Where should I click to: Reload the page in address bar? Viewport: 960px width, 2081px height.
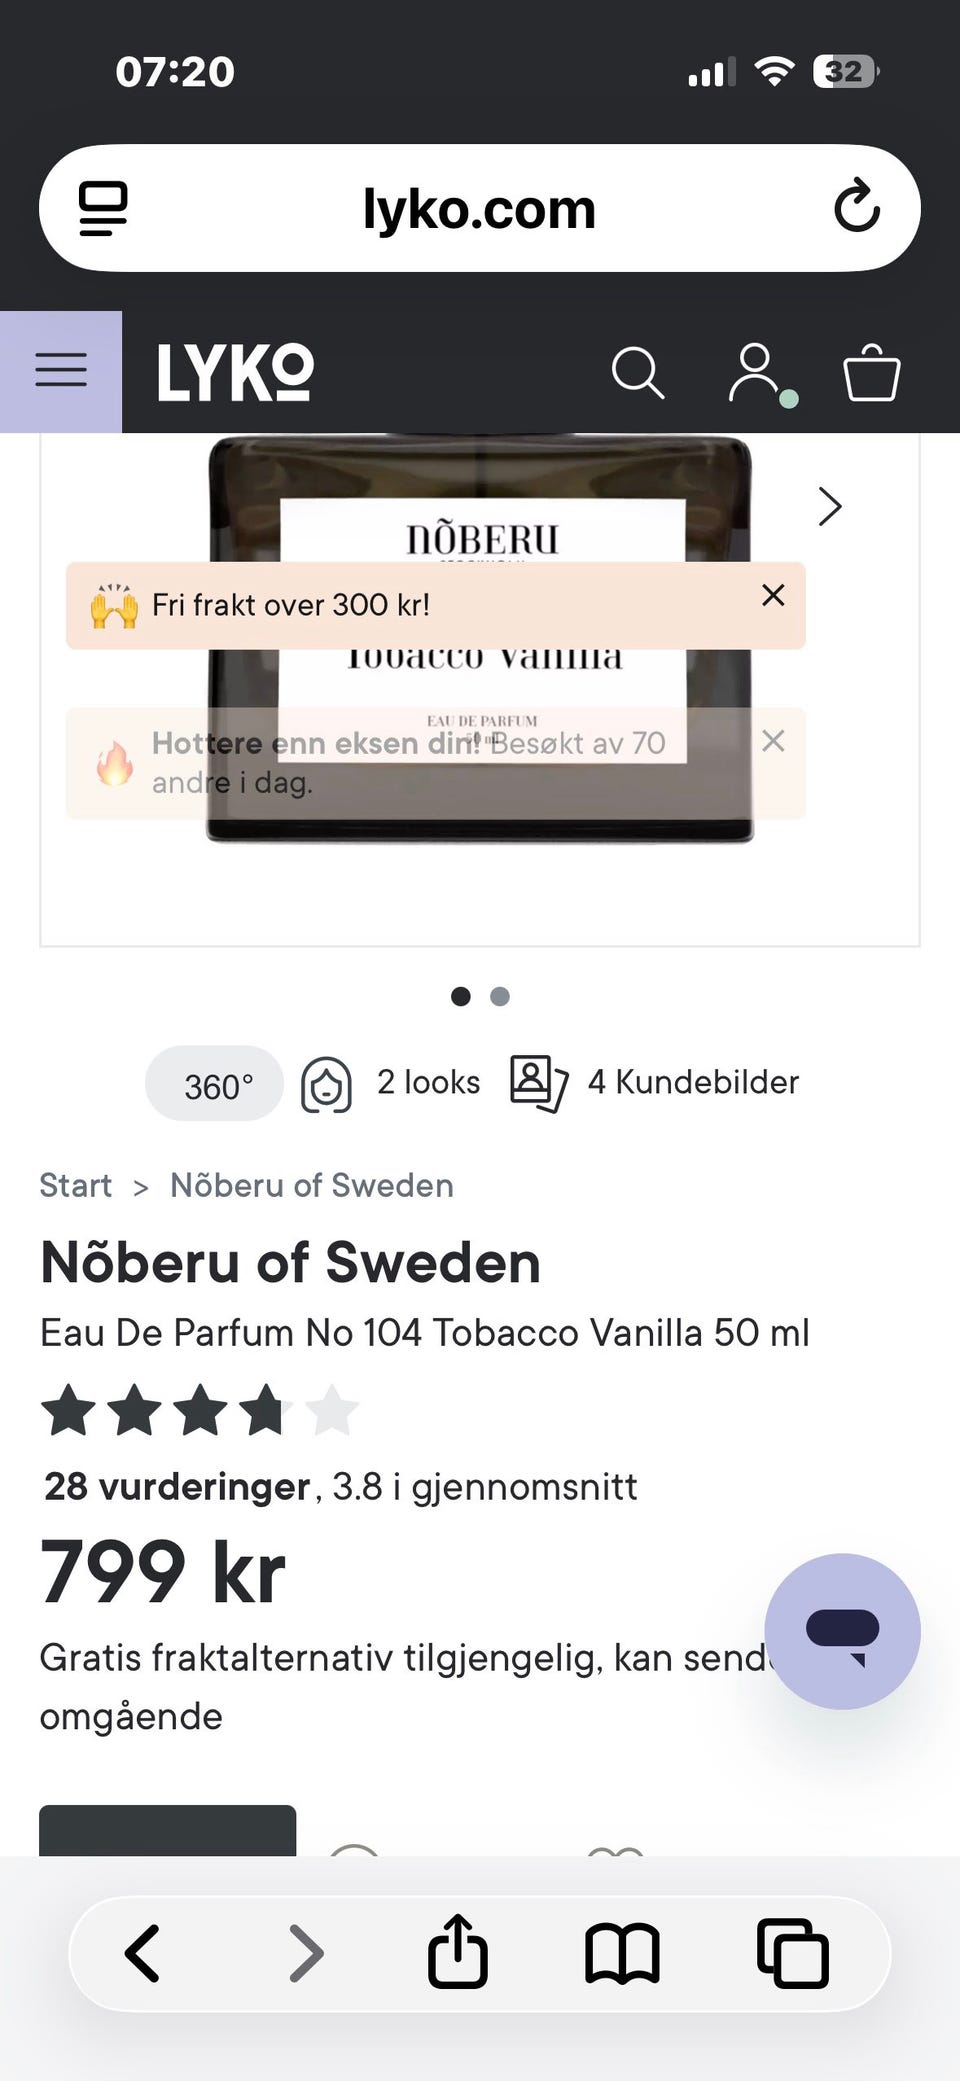click(x=857, y=207)
